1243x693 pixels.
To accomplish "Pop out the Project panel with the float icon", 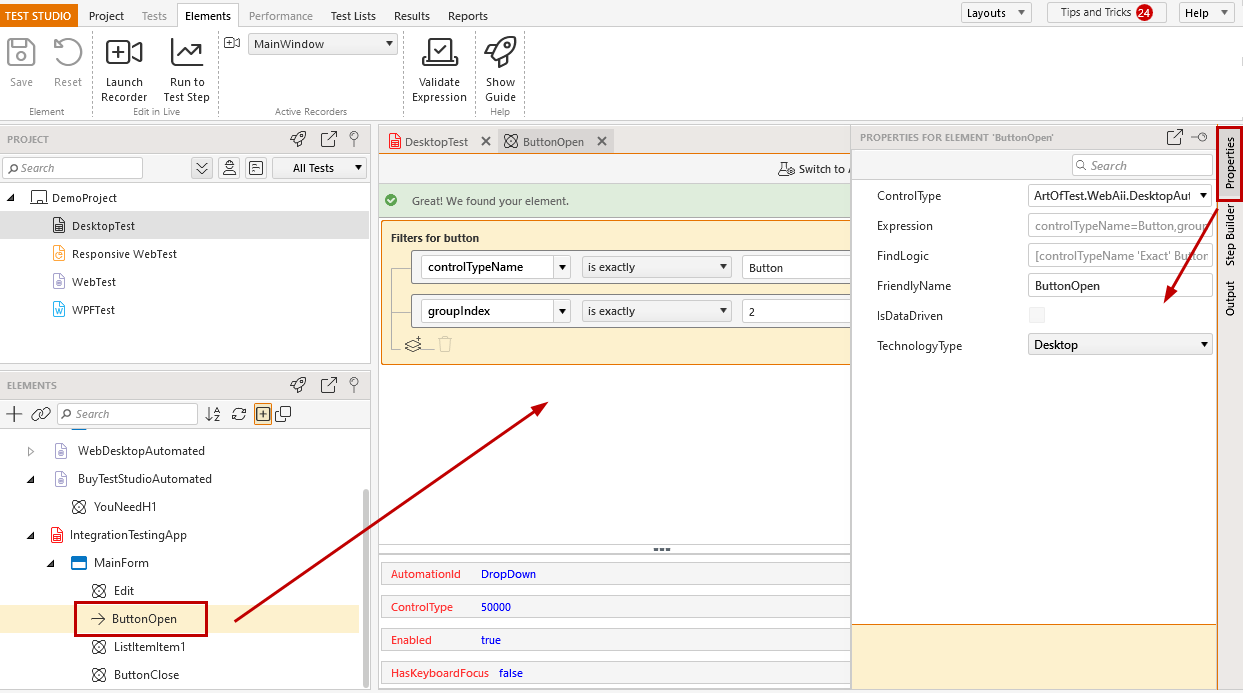I will 328,139.
